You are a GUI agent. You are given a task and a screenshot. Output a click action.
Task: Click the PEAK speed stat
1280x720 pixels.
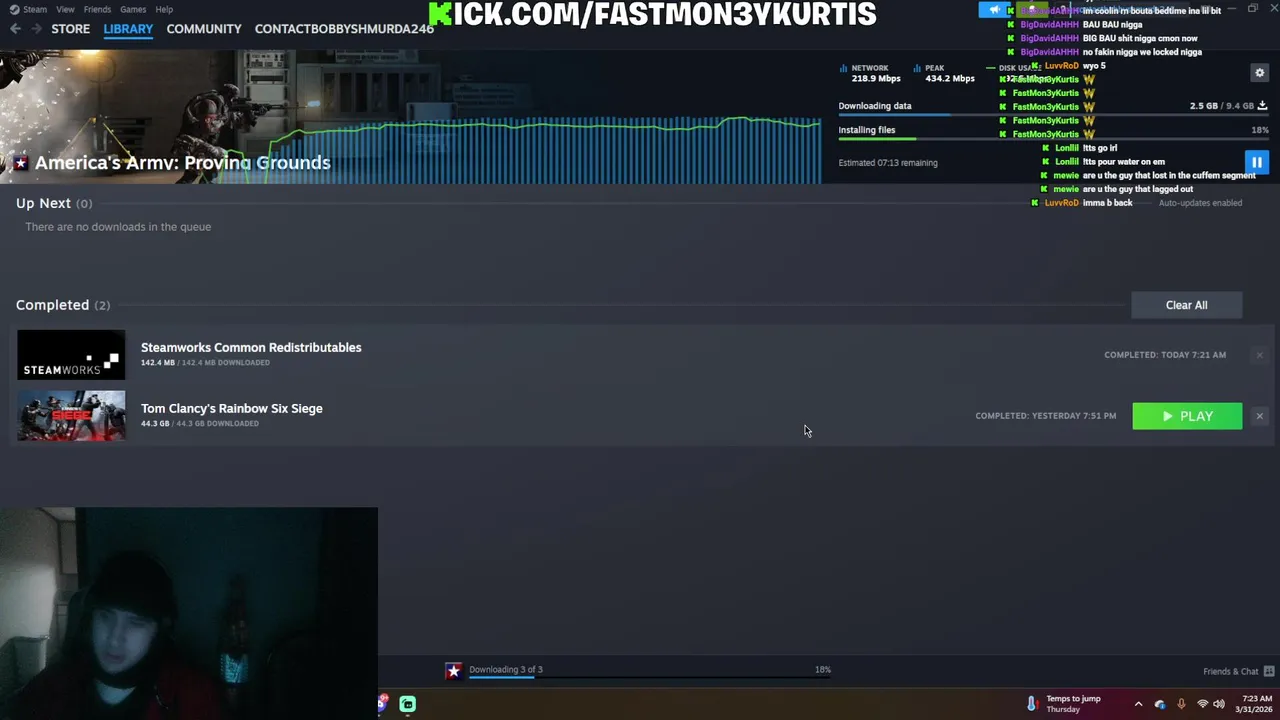943,73
